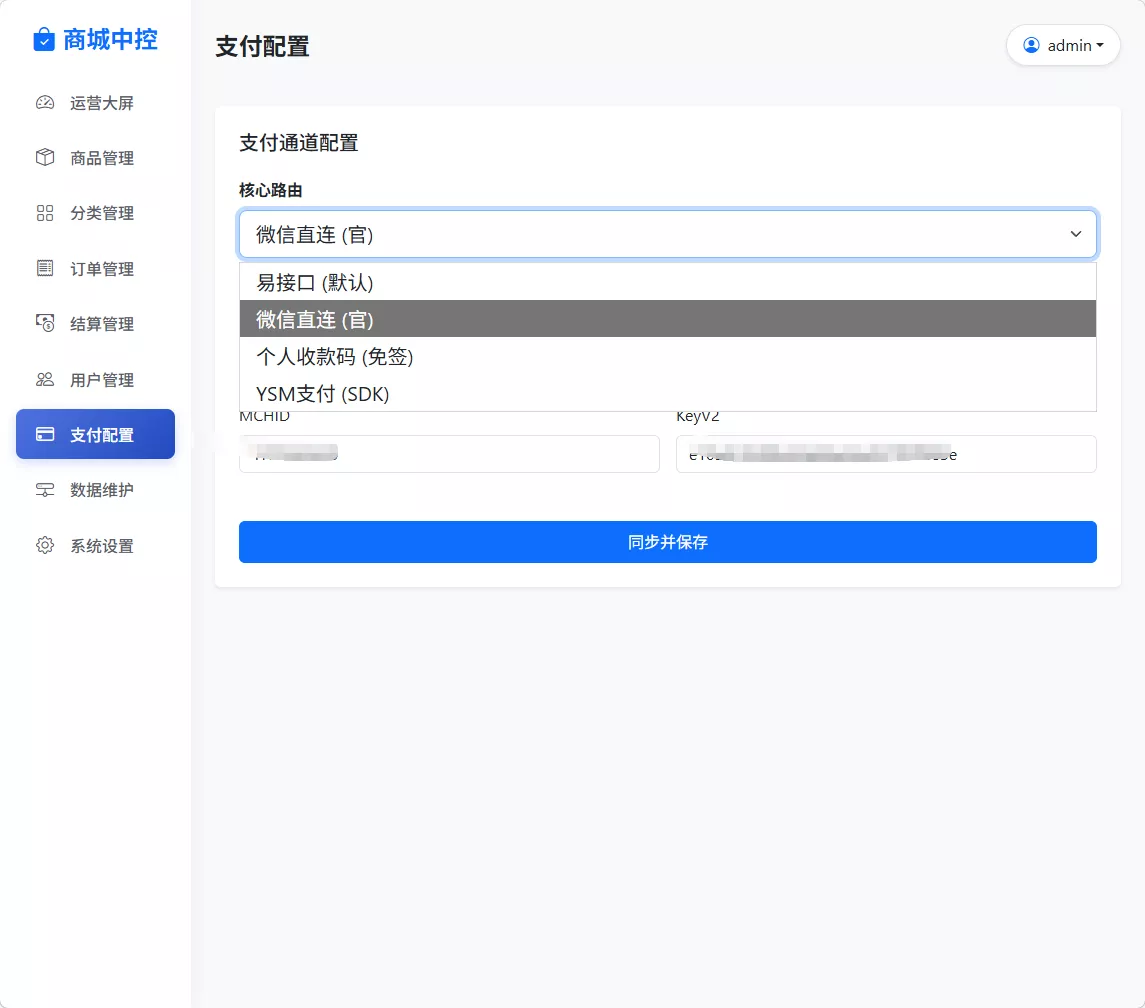Click into the MCHID input field

click(449, 454)
